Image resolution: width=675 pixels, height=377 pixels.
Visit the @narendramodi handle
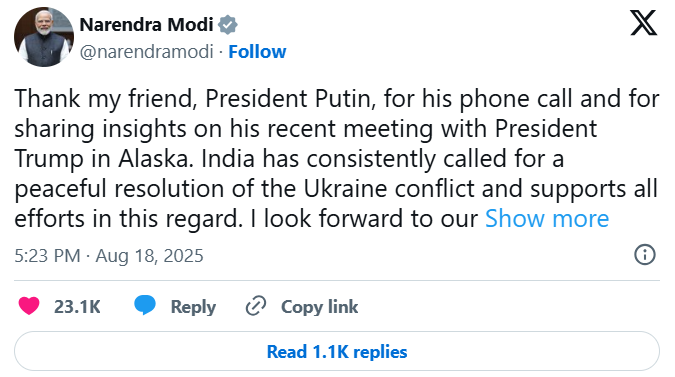click(146, 52)
